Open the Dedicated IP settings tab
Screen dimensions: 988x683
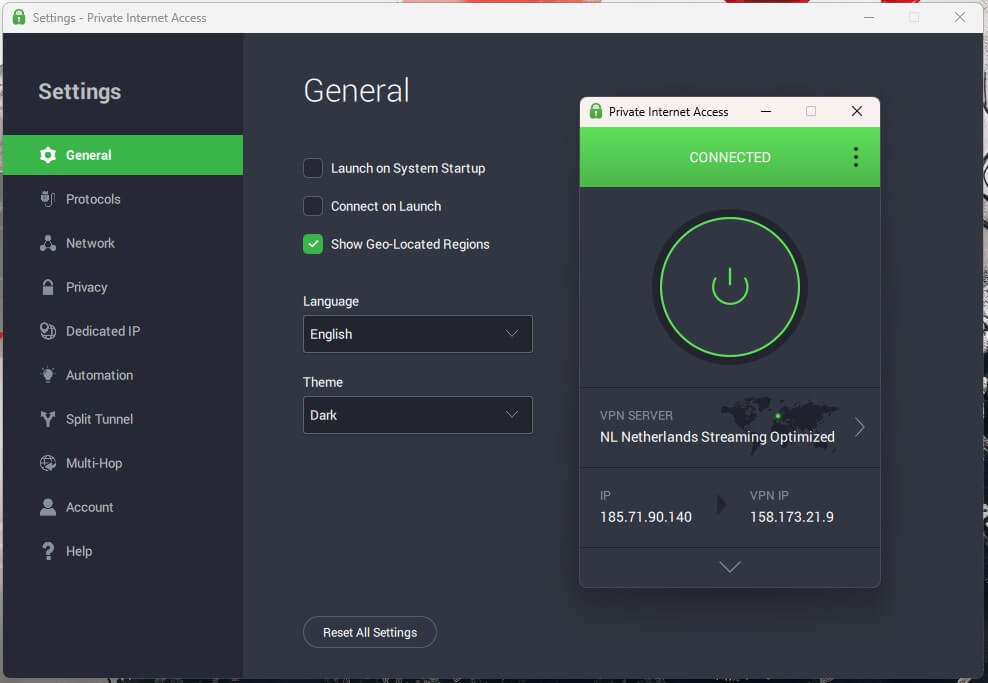[123, 331]
